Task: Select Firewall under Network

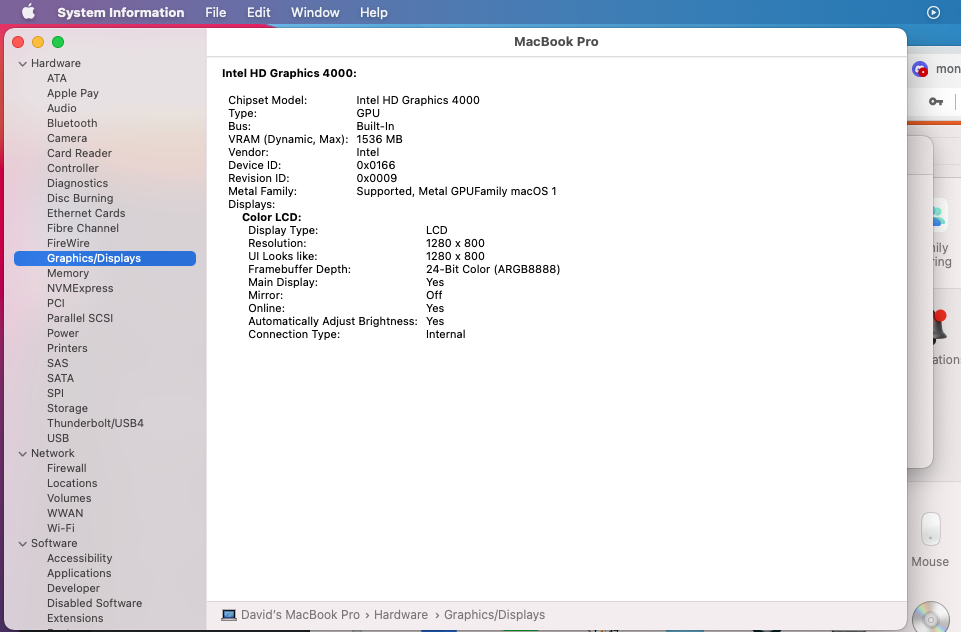Action: tap(67, 469)
